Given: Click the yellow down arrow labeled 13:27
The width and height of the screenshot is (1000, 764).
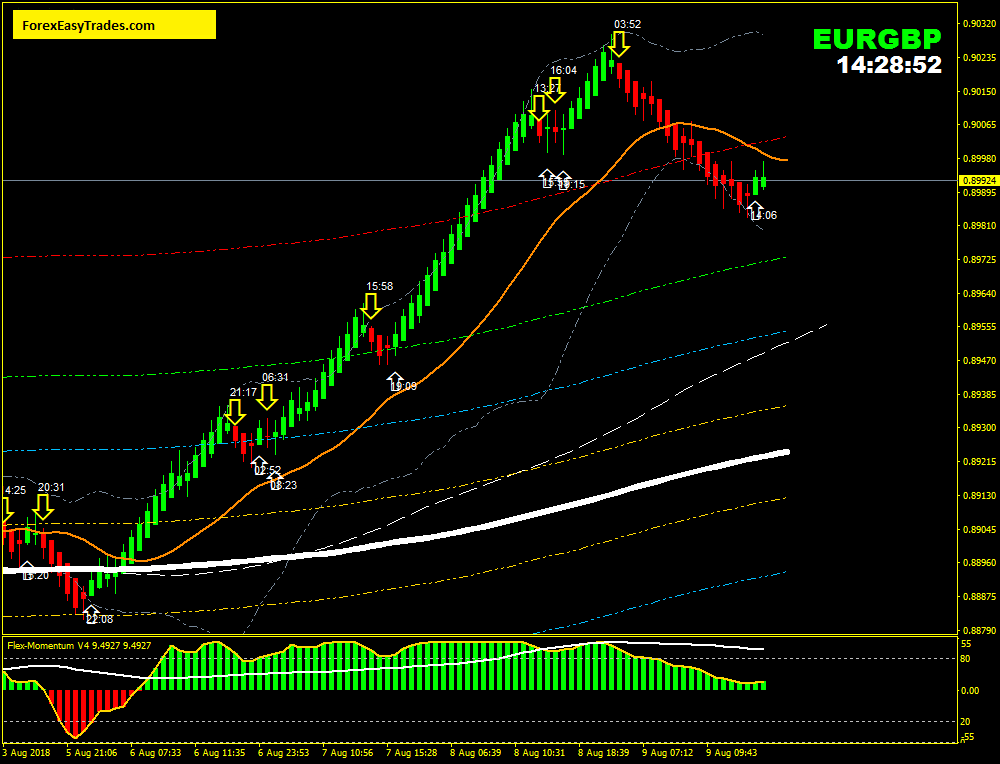Looking at the screenshot, I should [x=539, y=107].
